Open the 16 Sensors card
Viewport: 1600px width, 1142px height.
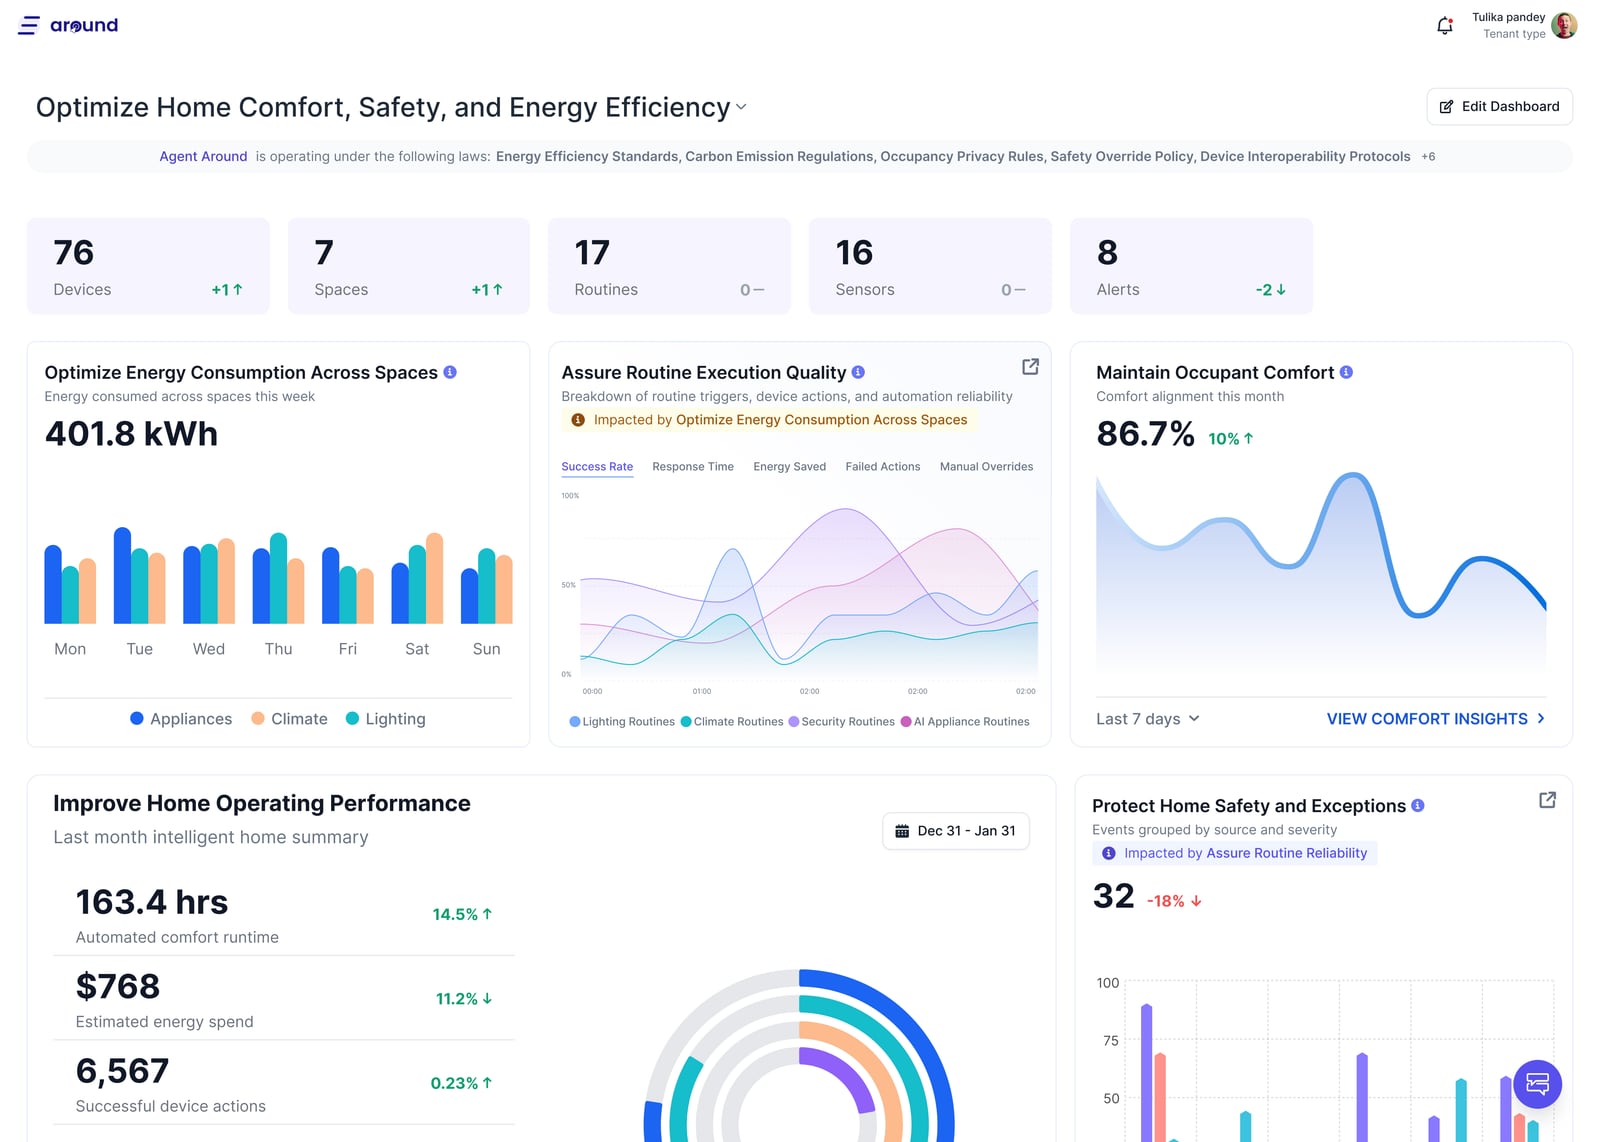[930, 266]
